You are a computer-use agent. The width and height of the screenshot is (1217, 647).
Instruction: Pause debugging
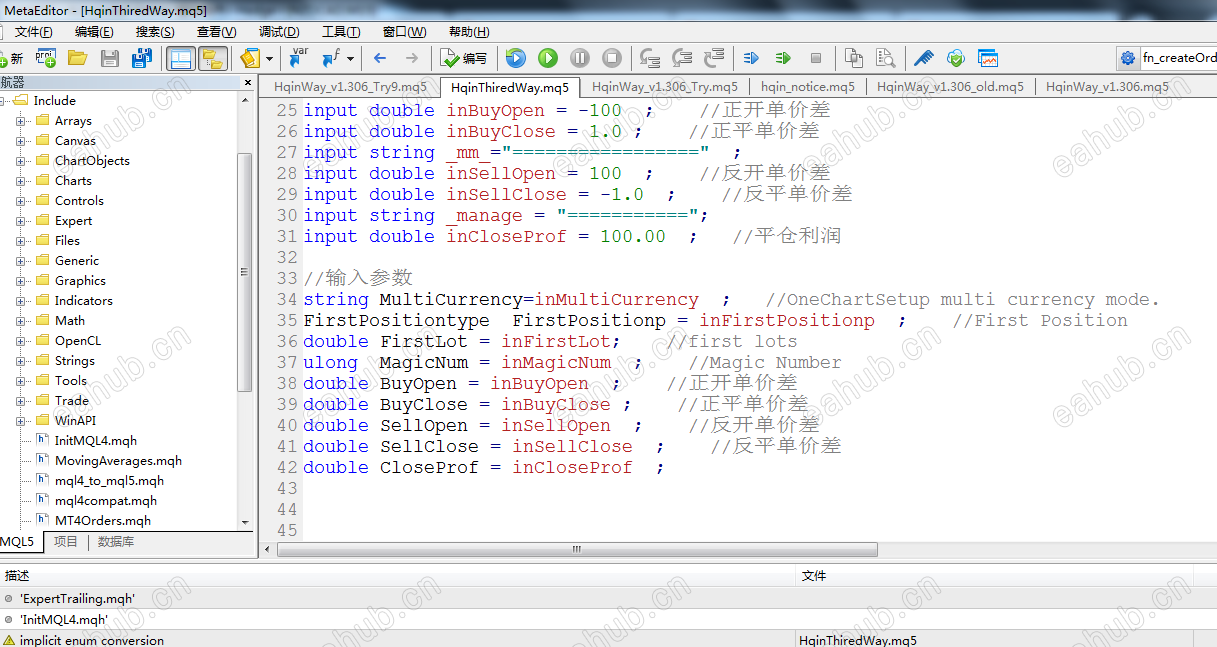point(580,58)
